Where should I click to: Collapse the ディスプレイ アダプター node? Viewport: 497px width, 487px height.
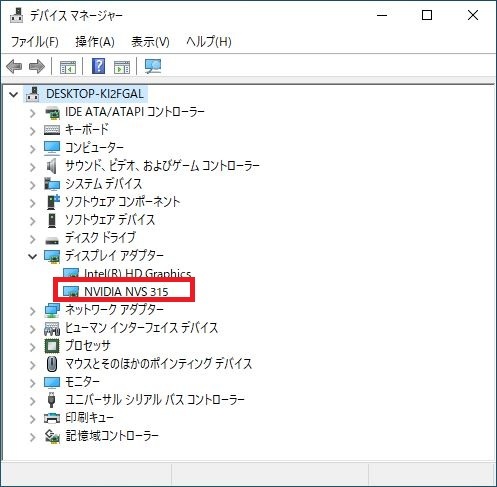[x=32, y=256]
